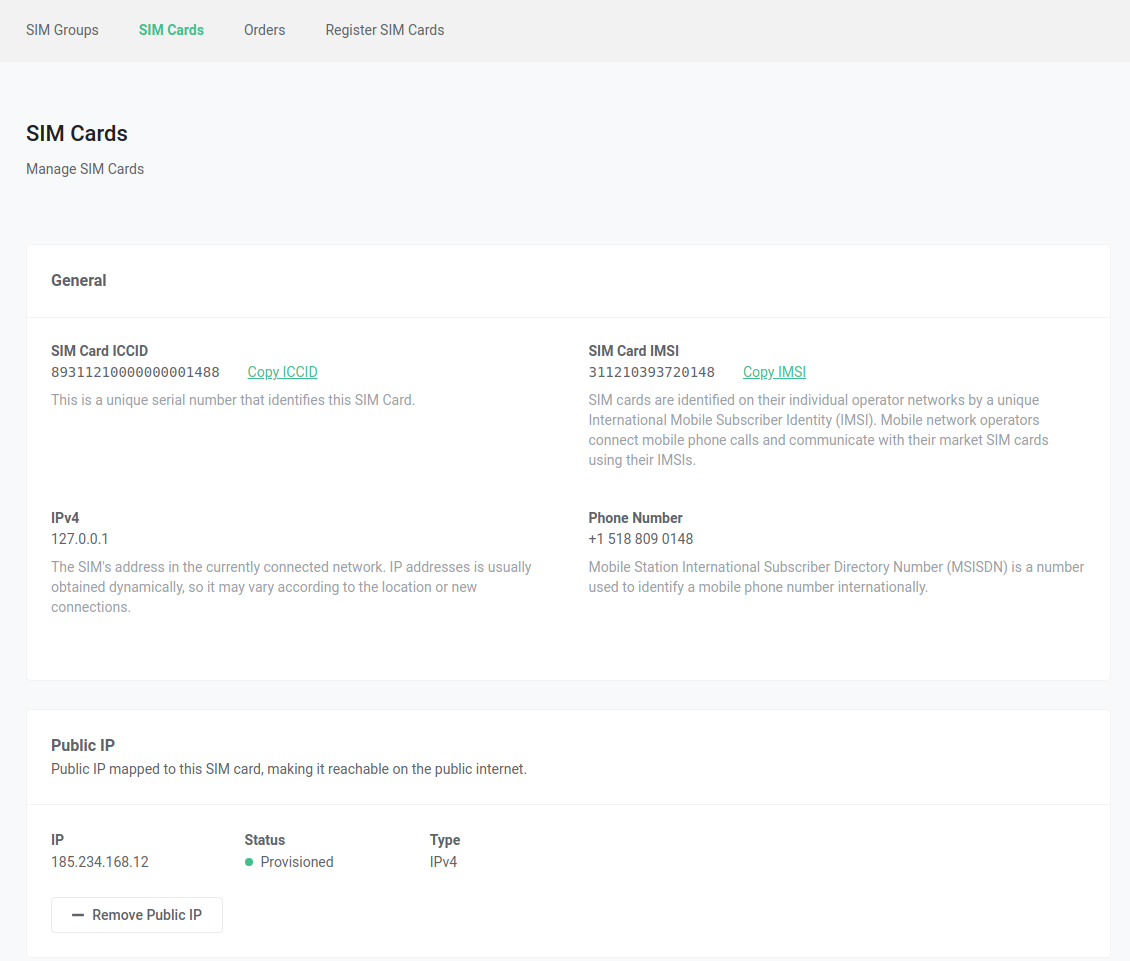Click the General section heading

tap(79, 280)
